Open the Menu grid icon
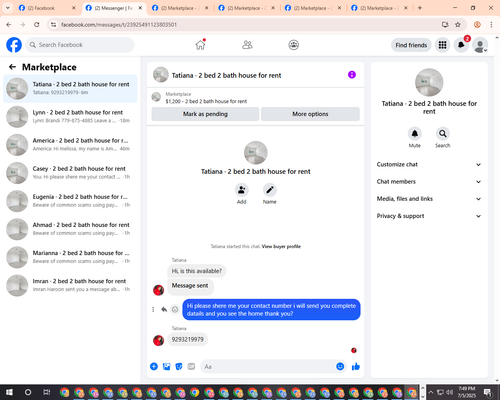Image resolution: width=500 pixels, height=400 pixels. point(442,45)
